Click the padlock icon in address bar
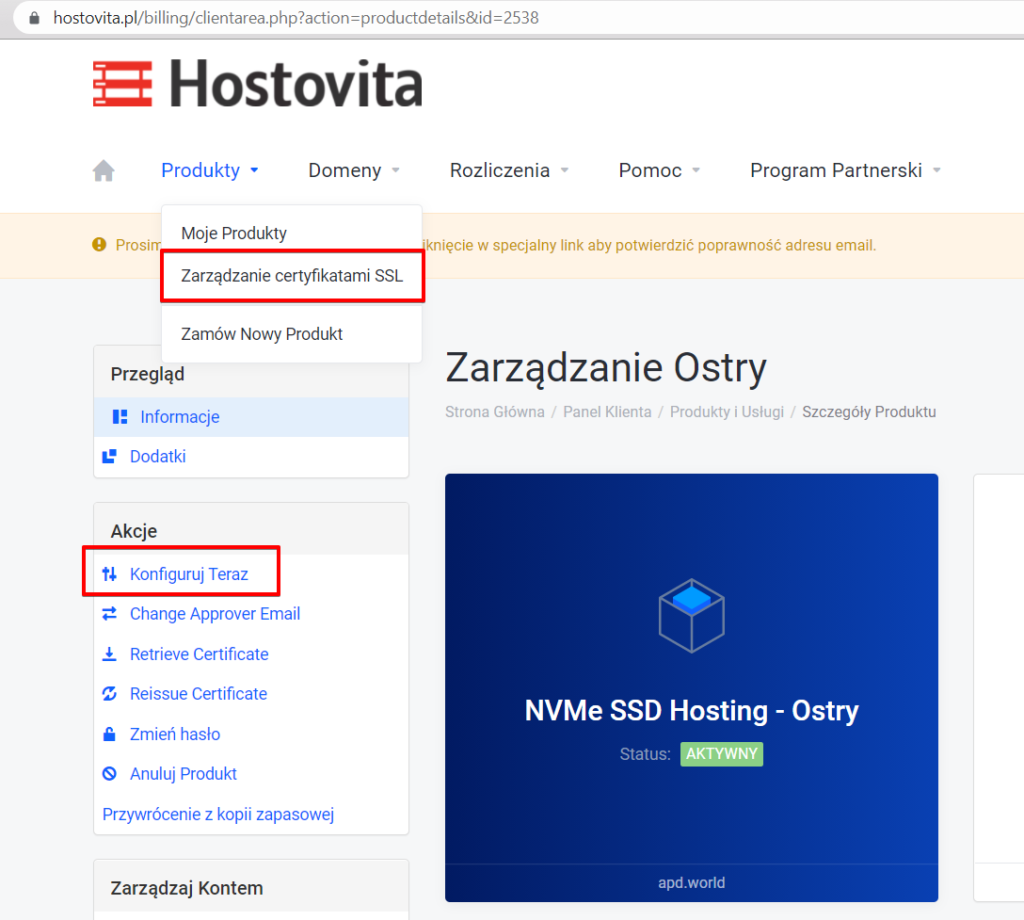1024x920 pixels. point(34,18)
